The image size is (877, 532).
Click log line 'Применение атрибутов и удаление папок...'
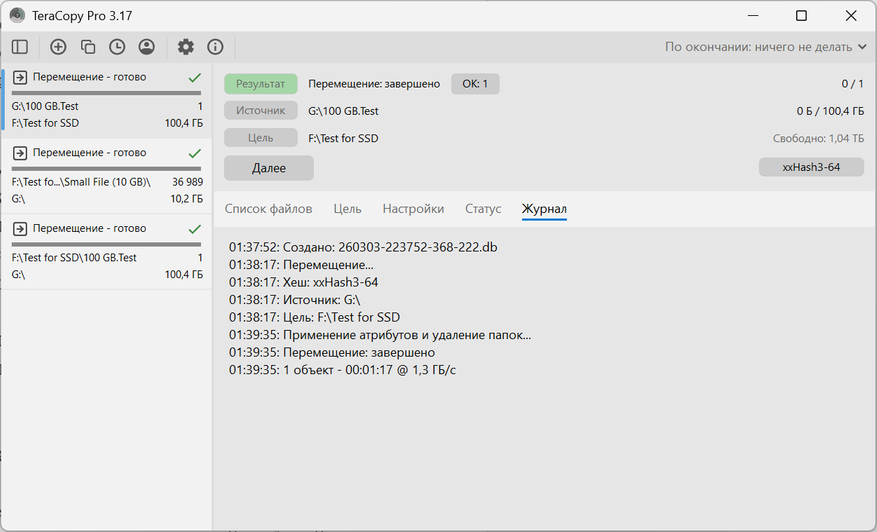tap(380, 335)
